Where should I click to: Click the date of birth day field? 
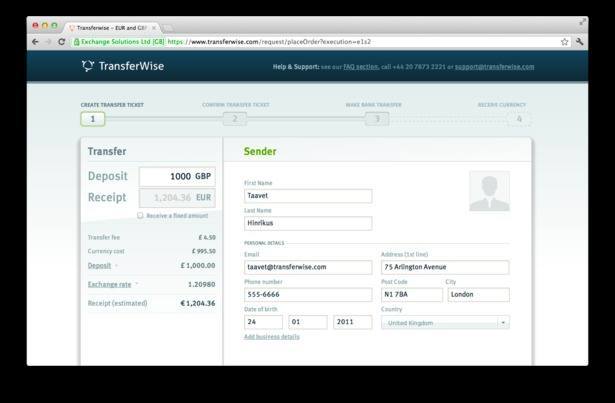263,322
